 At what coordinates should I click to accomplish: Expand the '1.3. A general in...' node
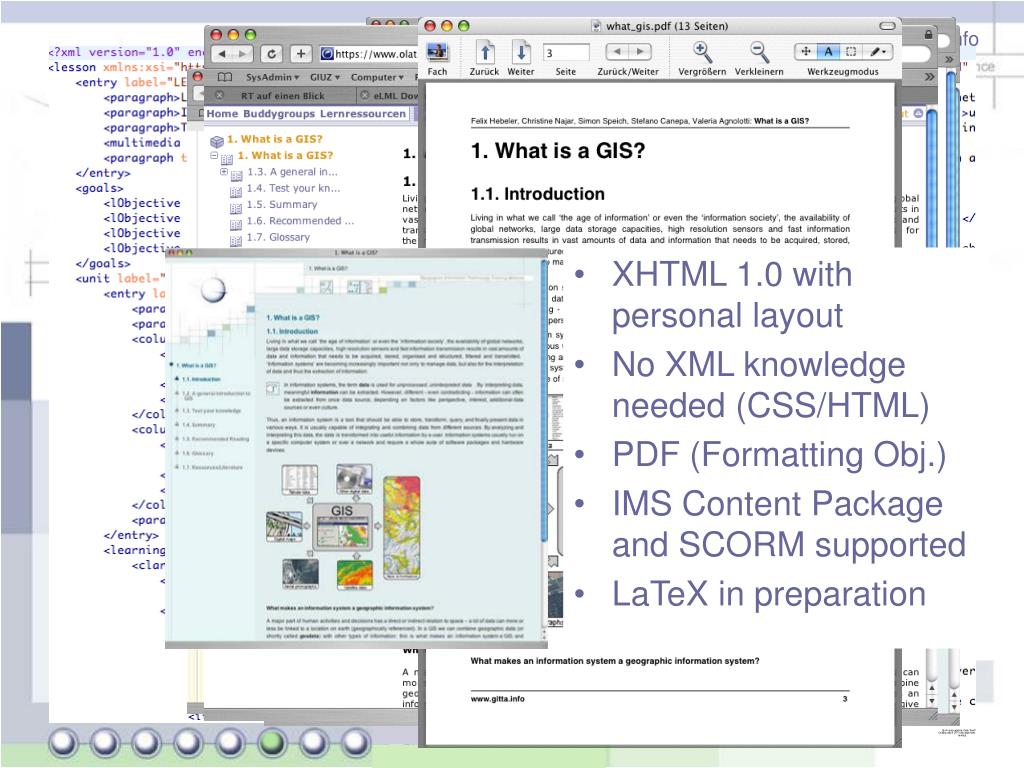(224, 172)
